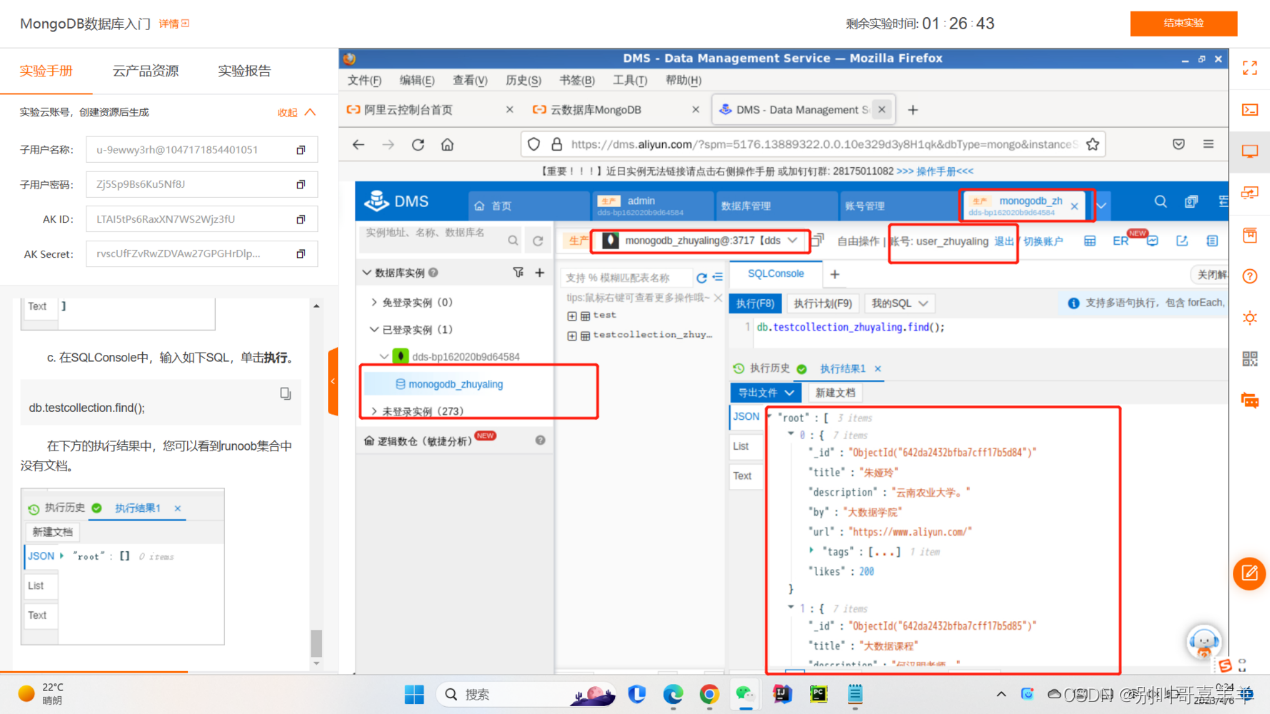Open the 我的SQL dropdown
Screen dimensions: 1270x714
901,303
